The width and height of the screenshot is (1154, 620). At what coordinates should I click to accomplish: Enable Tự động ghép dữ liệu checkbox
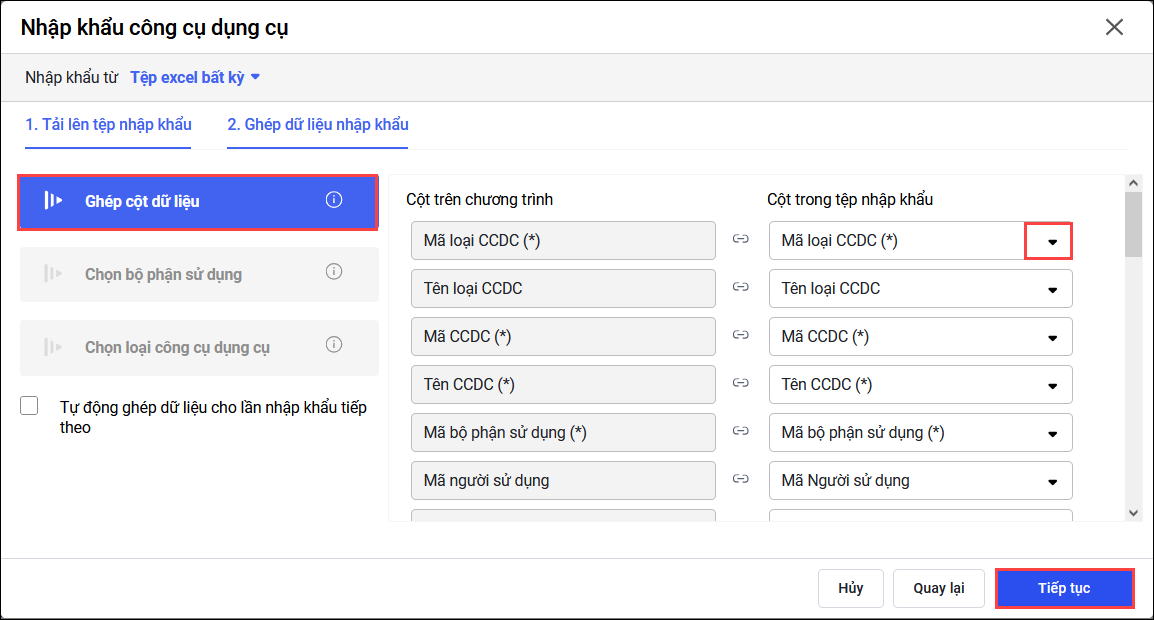coord(30,406)
